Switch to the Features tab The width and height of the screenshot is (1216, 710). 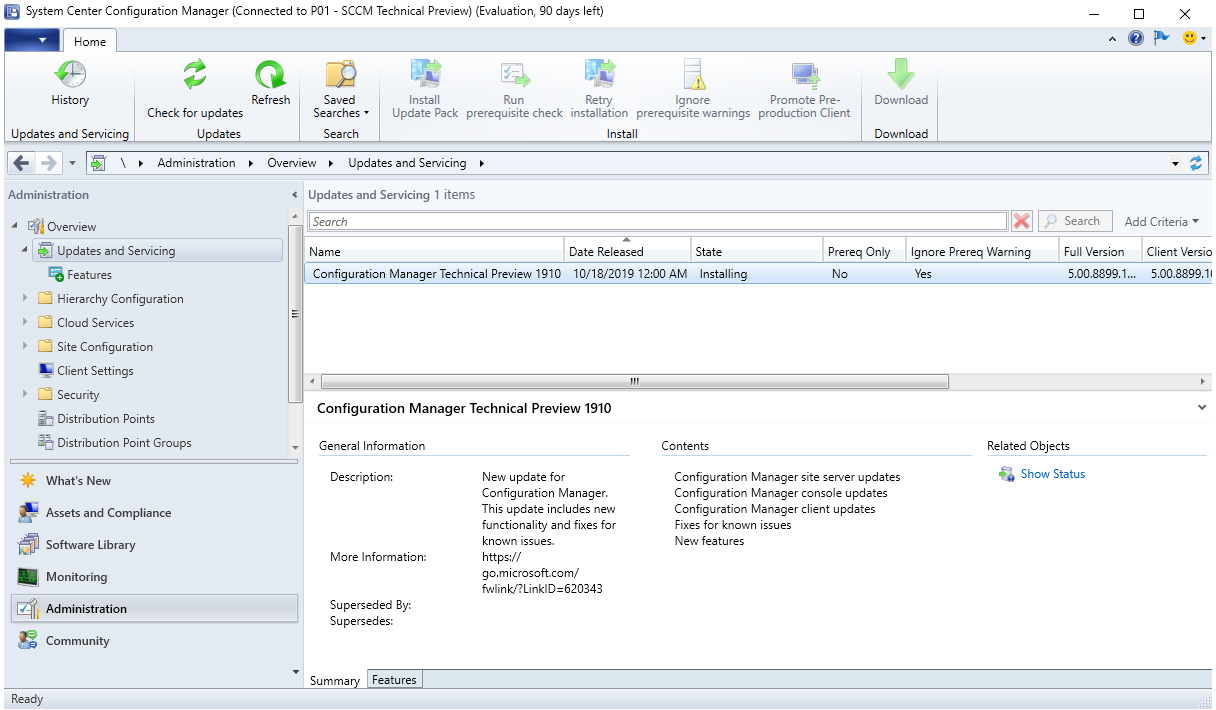(x=394, y=680)
